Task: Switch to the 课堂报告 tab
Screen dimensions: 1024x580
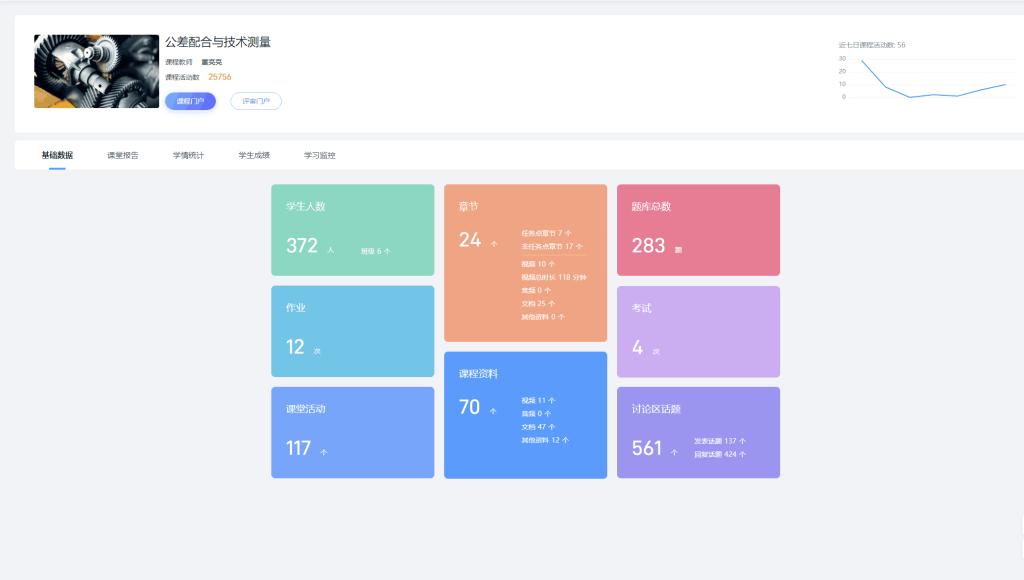Action: 123,156
